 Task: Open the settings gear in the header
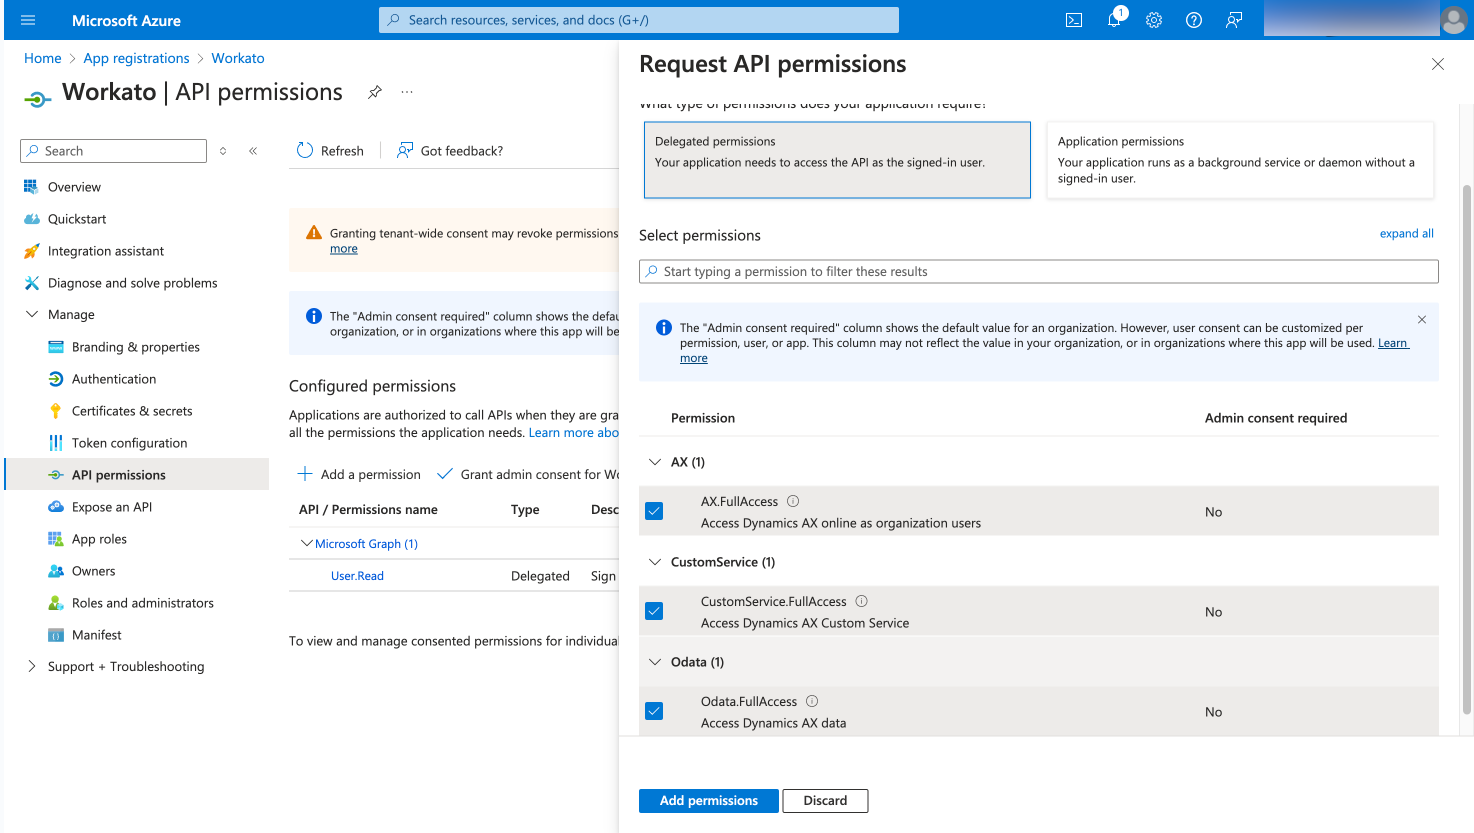(1154, 20)
